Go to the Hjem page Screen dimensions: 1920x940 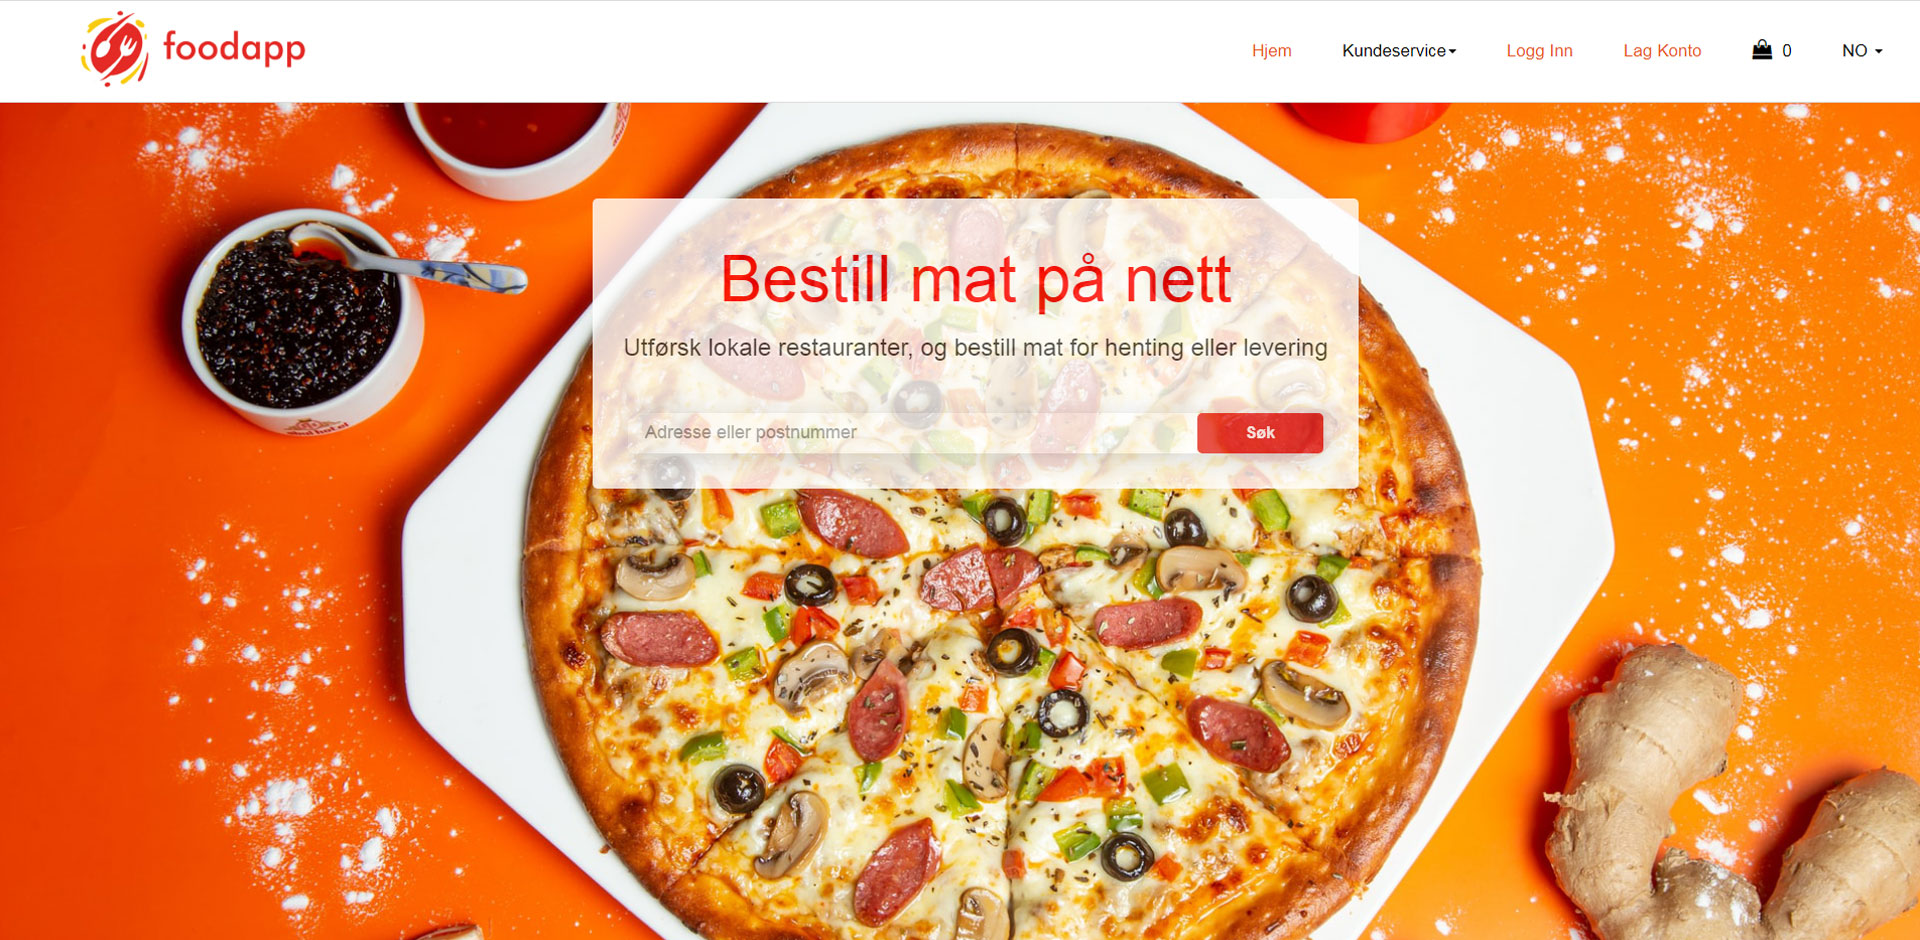1272,51
